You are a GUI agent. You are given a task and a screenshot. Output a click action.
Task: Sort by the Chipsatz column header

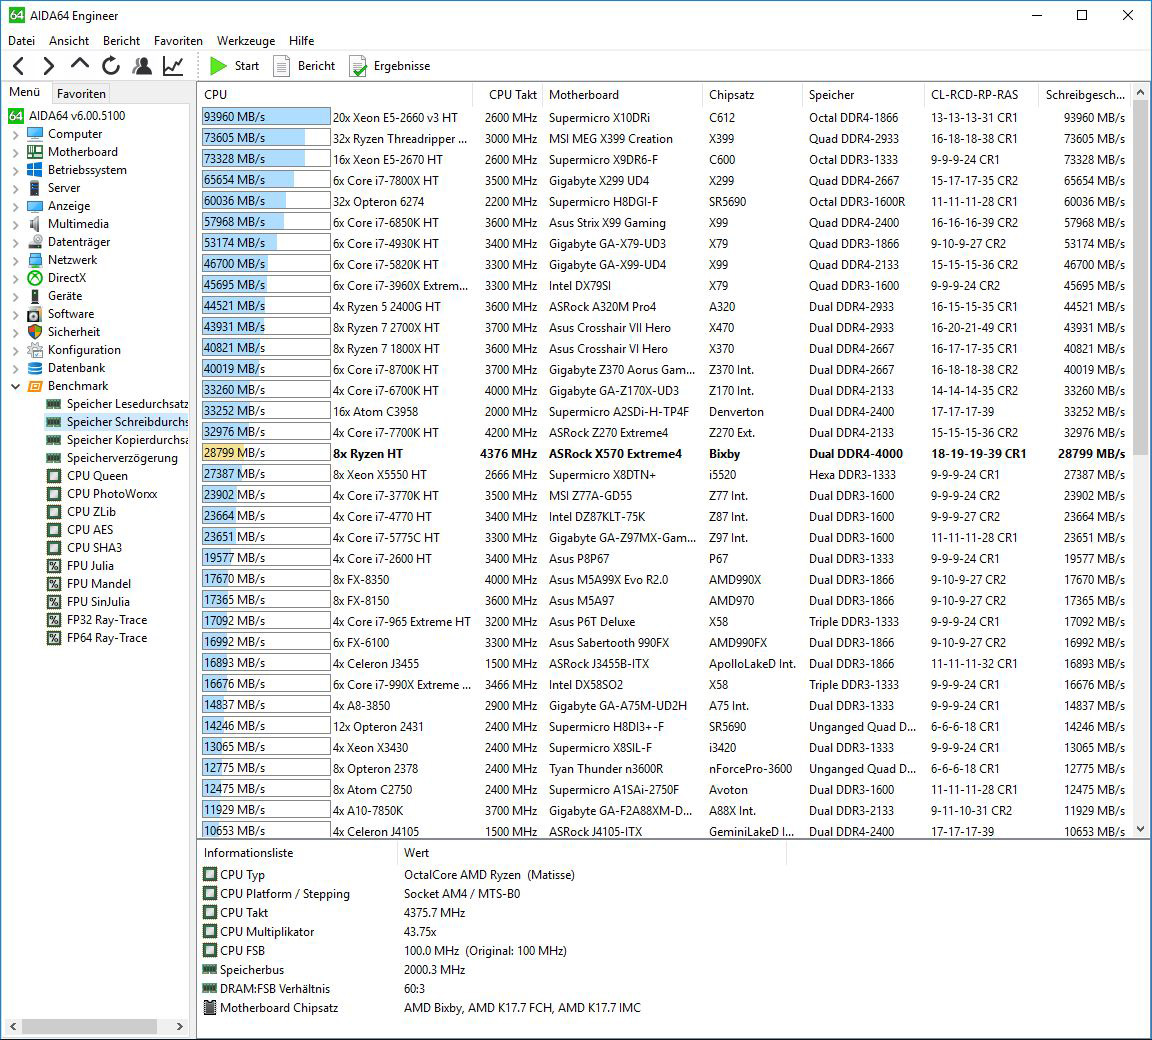tap(752, 95)
